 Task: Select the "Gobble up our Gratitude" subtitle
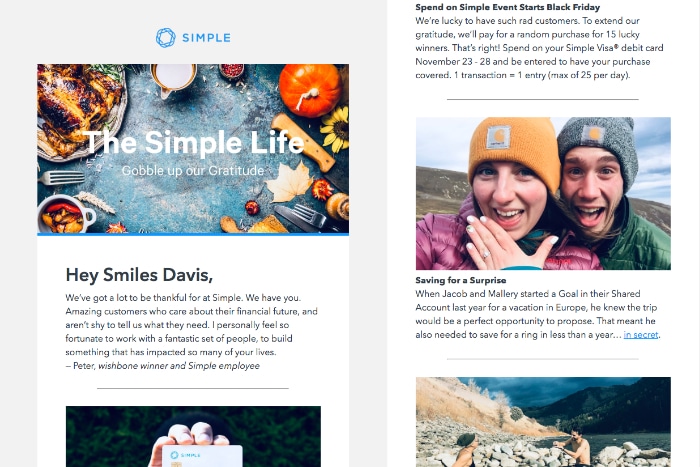point(193,171)
